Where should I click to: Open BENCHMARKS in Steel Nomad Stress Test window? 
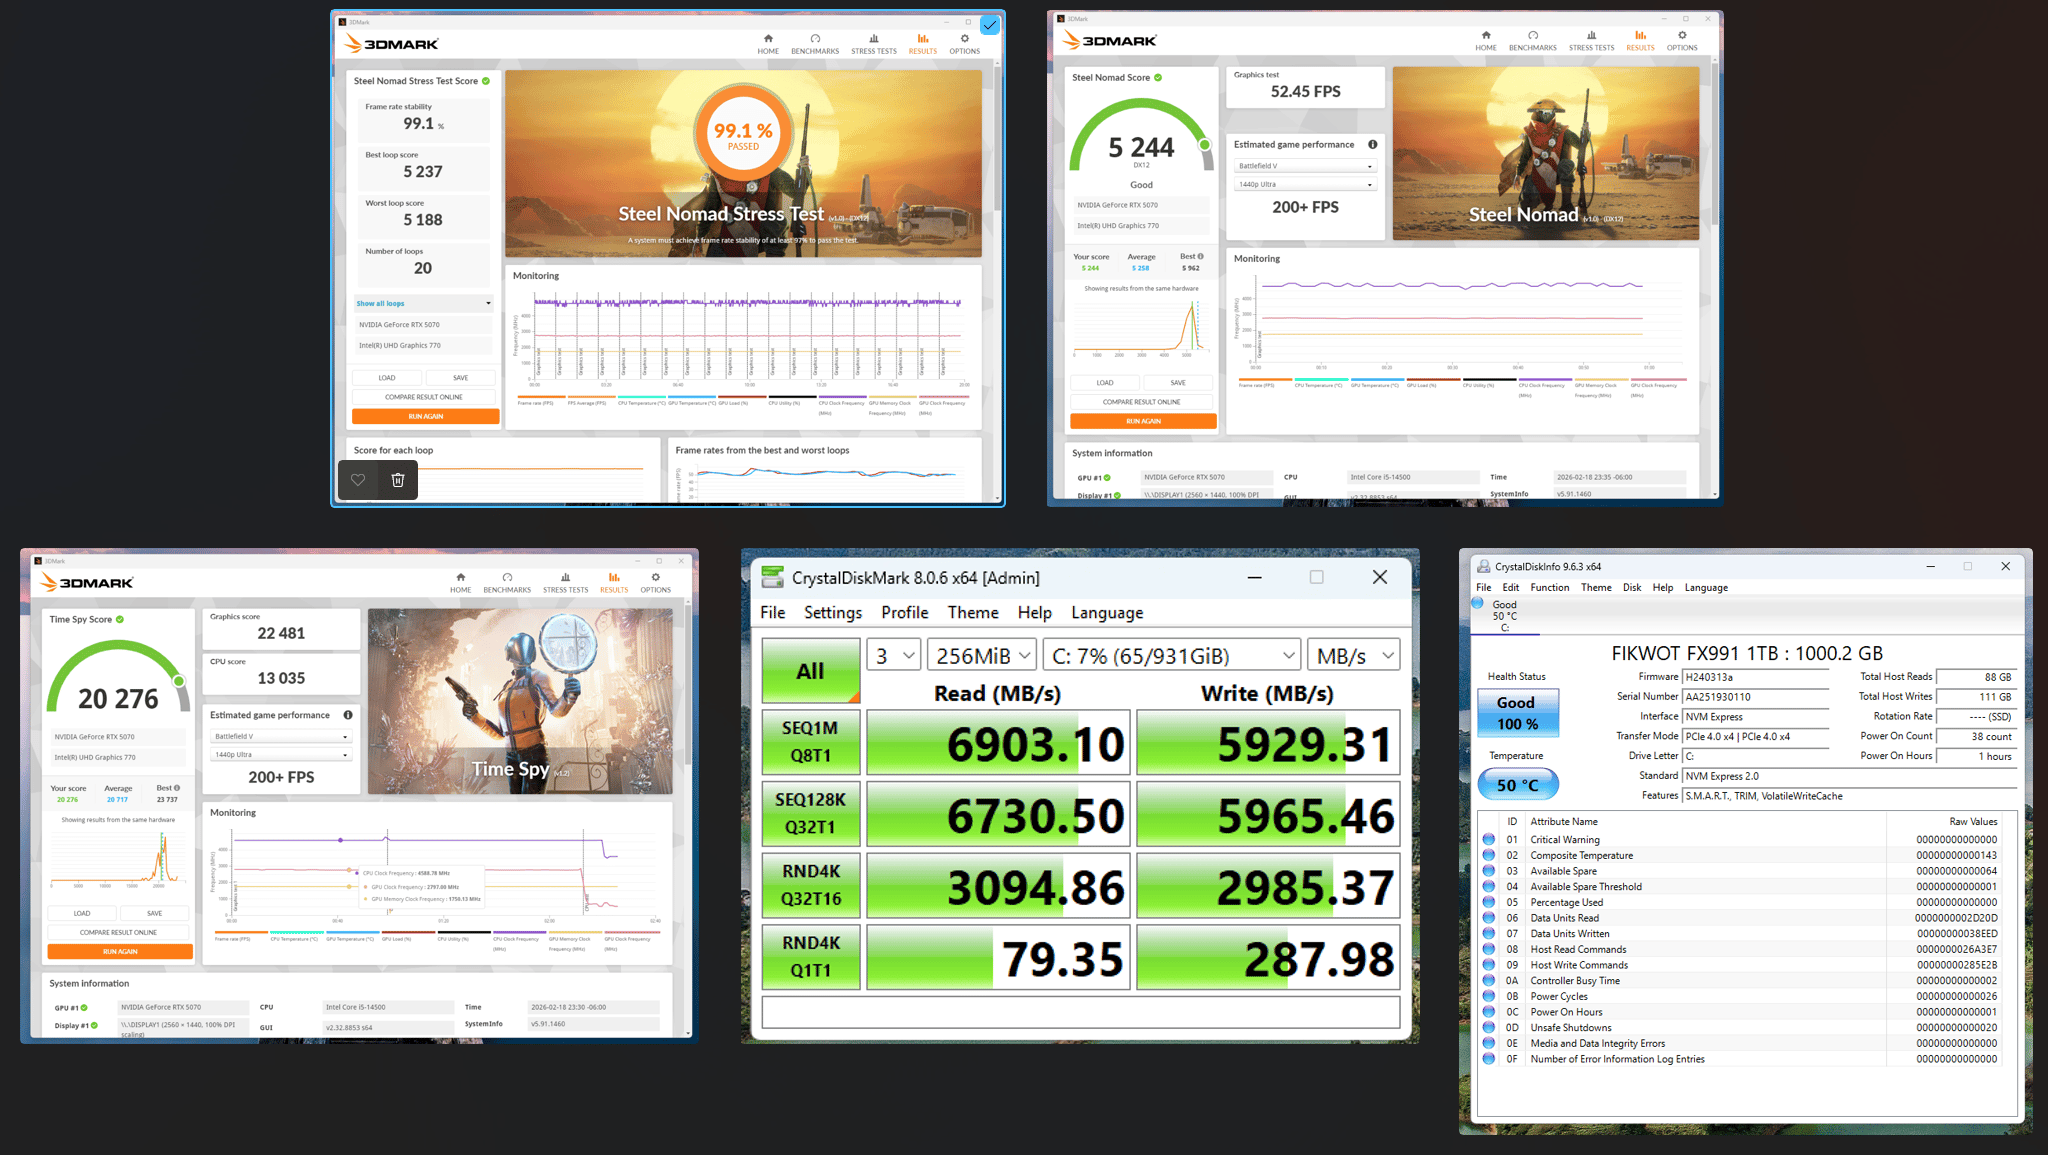[815, 44]
